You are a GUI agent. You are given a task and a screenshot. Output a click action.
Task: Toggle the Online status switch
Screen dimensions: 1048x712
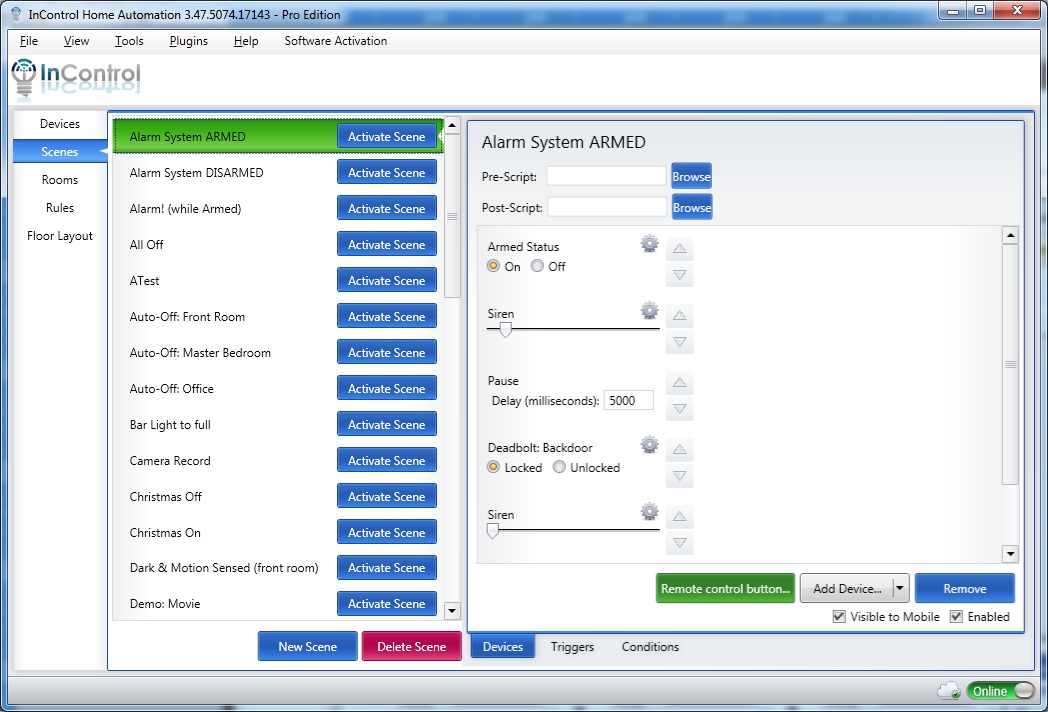(1001, 691)
